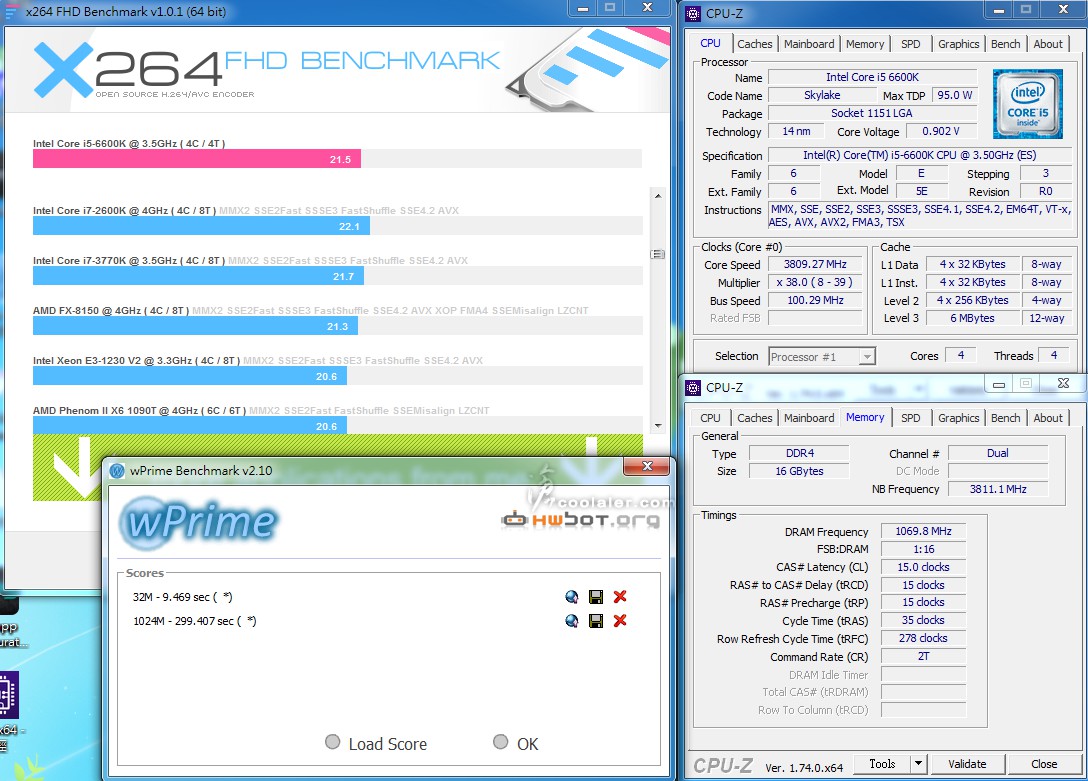Open Memory tab in the CPU-Z processor window

pyautogui.click(x=865, y=44)
